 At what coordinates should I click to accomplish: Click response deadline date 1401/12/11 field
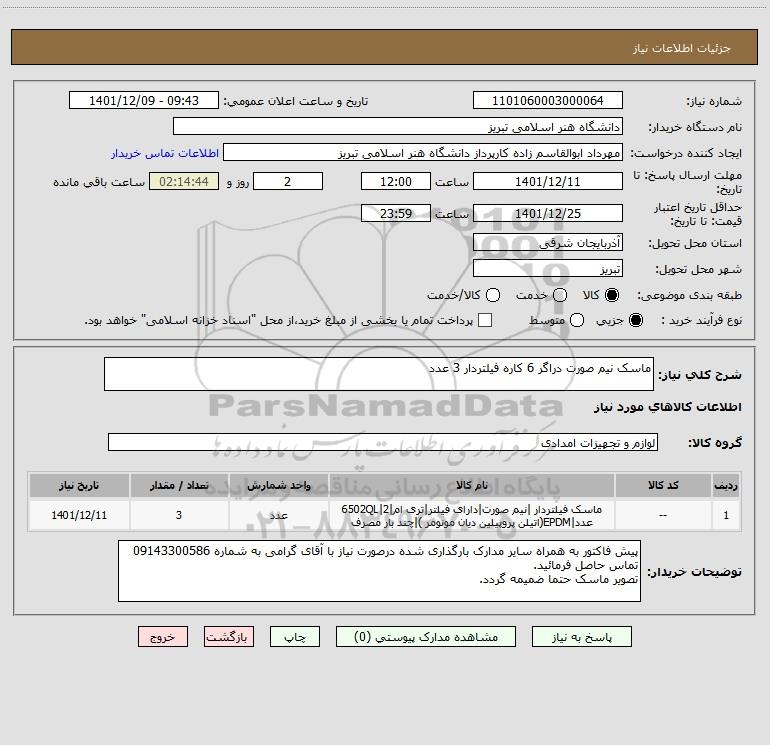(x=548, y=181)
